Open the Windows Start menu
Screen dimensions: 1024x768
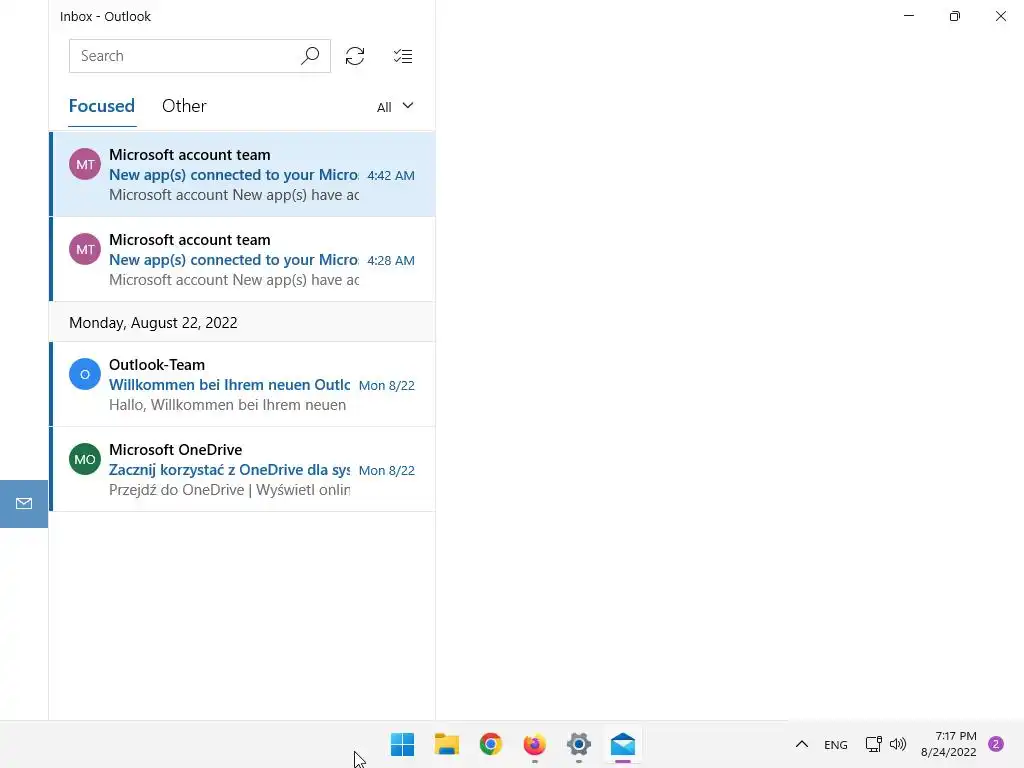tap(402, 744)
